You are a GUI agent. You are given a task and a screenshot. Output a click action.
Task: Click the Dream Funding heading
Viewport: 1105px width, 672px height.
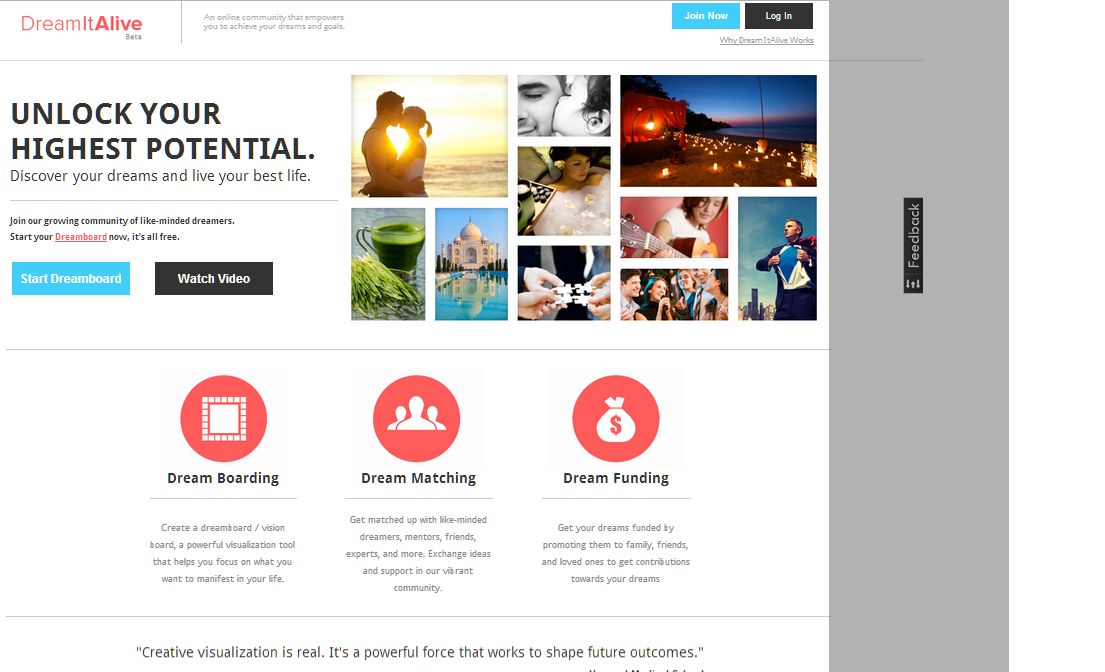tap(616, 478)
